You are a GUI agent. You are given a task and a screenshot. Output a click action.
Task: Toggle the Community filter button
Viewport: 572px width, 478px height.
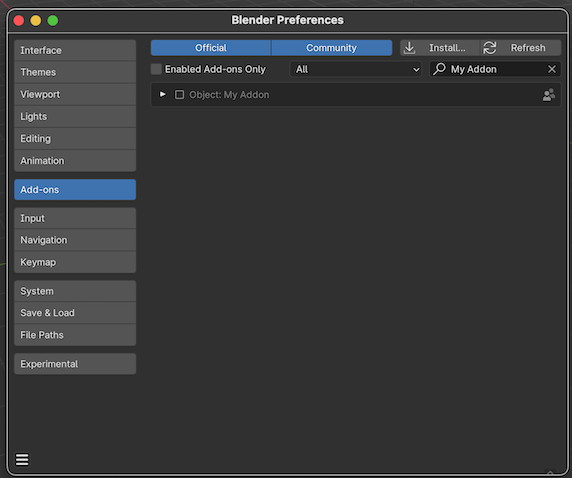332,48
